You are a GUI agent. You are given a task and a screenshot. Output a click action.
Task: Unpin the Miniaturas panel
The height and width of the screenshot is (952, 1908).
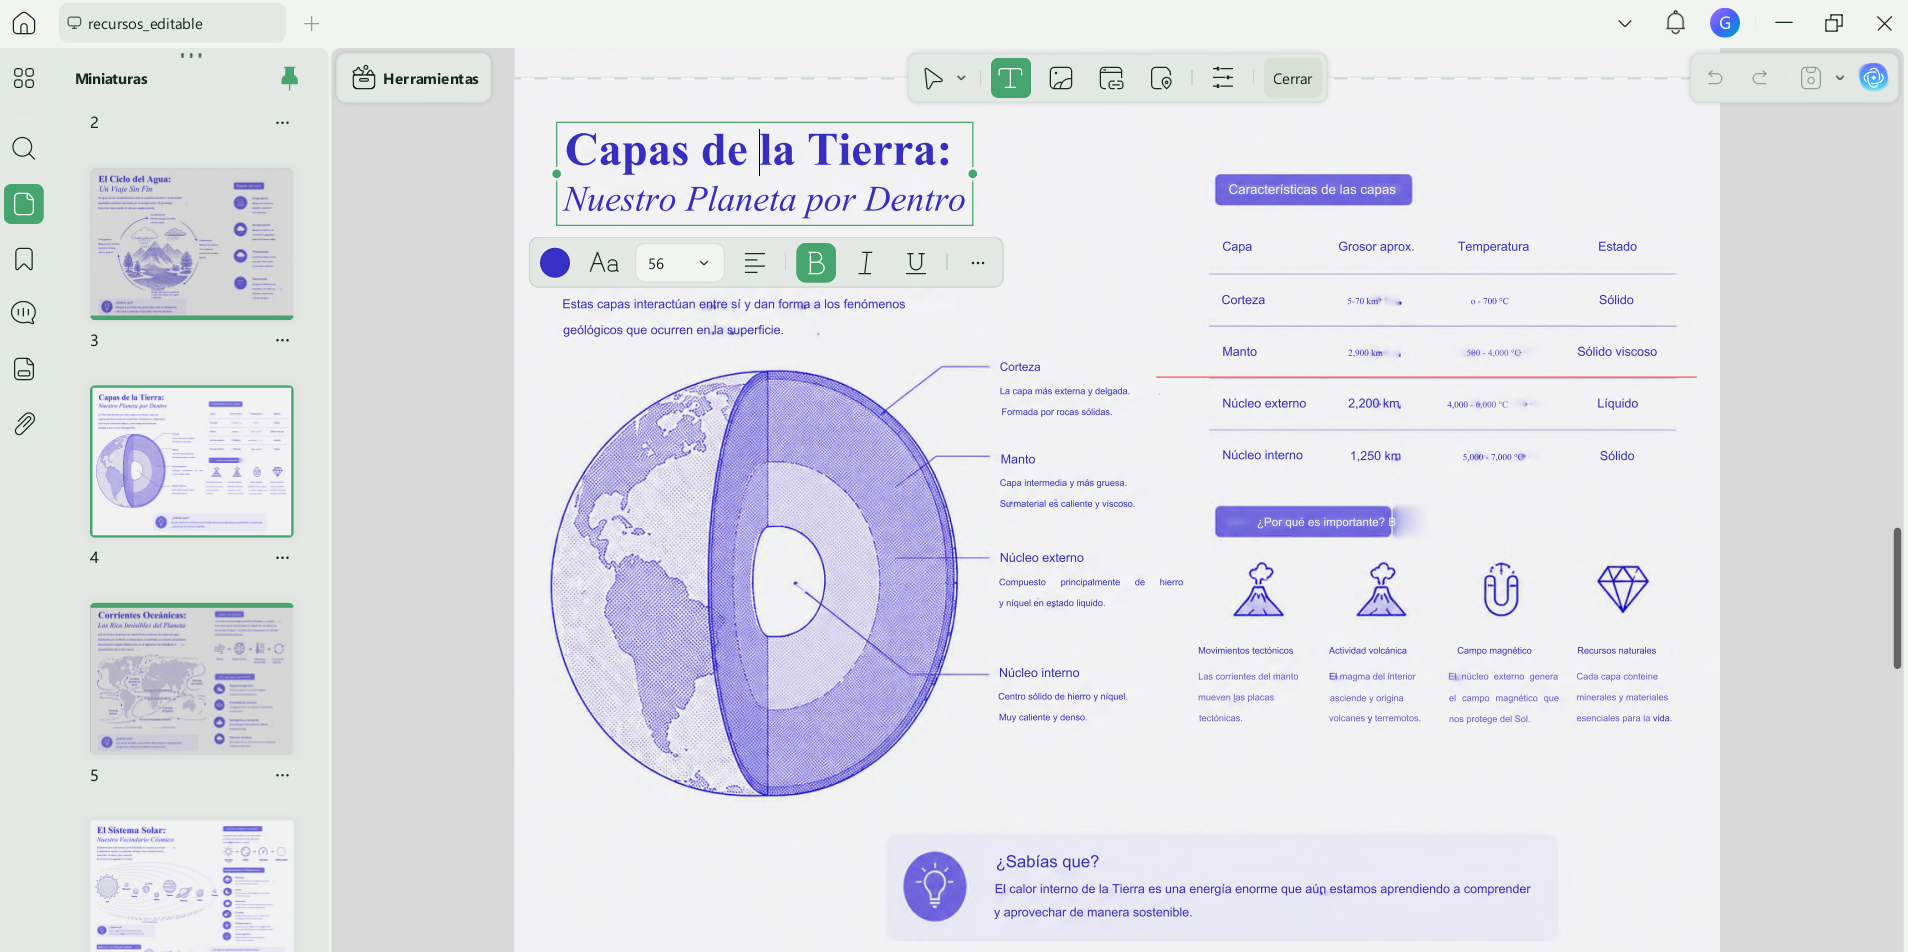pyautogui.click(x=289, y=78)
